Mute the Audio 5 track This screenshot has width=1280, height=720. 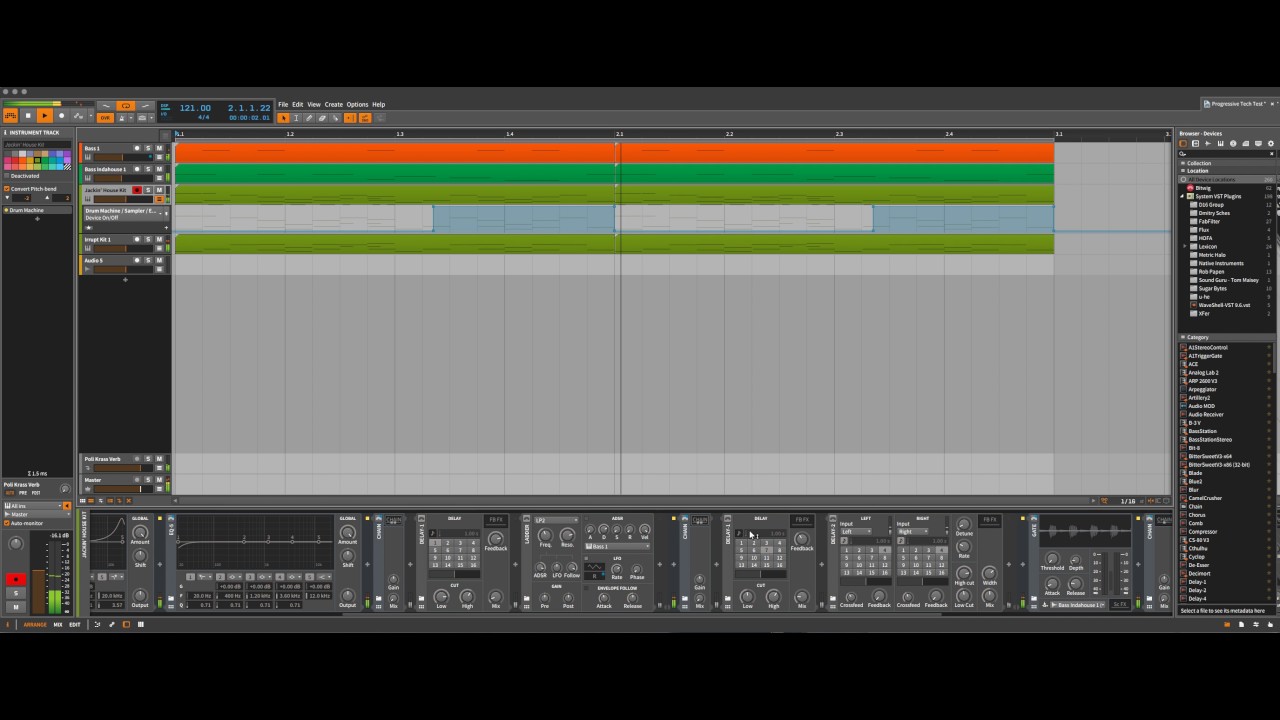159,261
